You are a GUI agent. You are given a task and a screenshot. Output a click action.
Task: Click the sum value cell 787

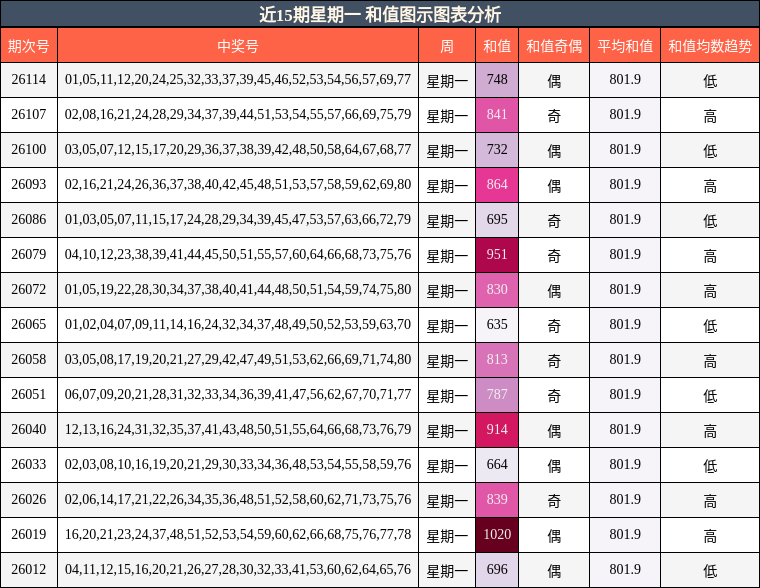click(x=497, y=395)
